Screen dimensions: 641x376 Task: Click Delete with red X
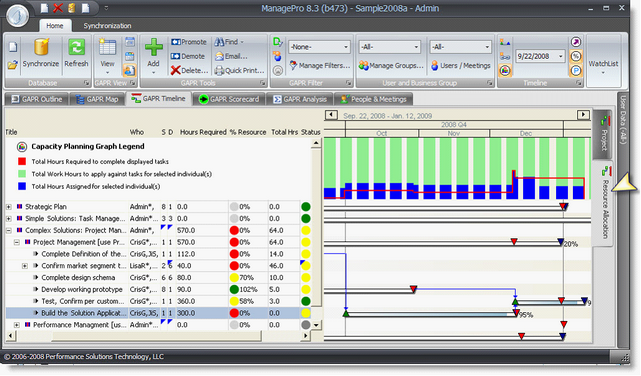[x=189, y=71]
